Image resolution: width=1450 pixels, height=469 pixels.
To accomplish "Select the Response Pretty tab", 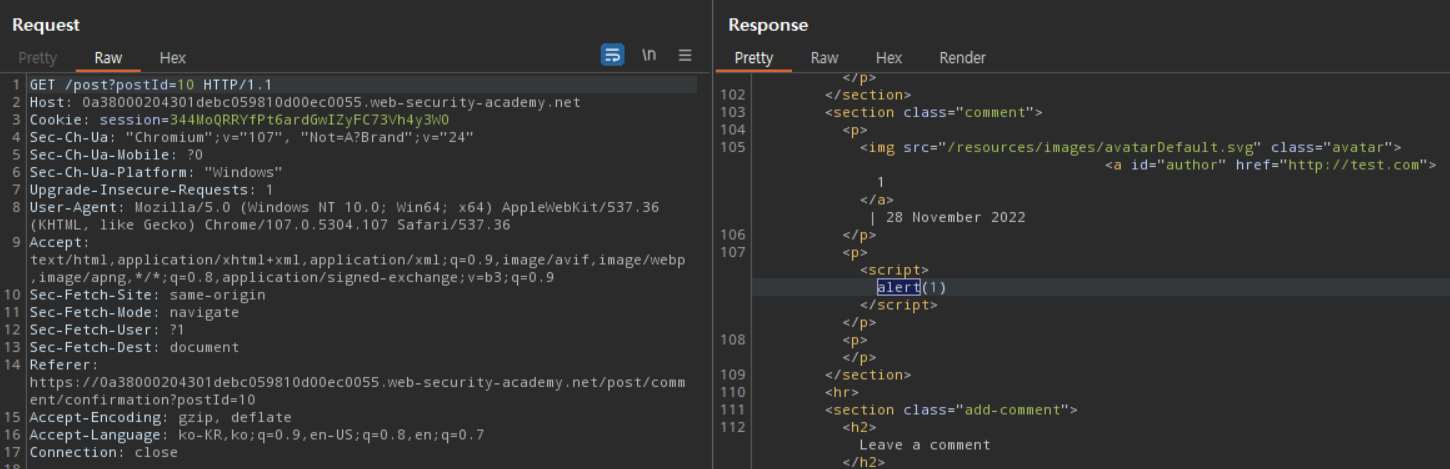I will (753, 58).
